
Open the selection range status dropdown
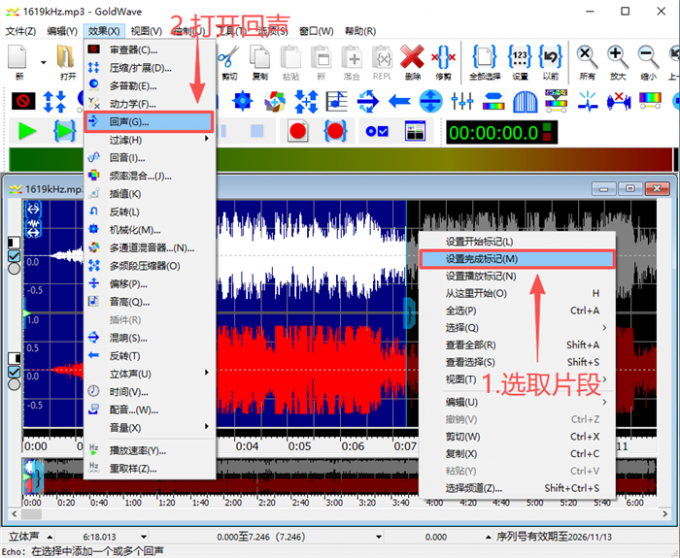[379, 537]
